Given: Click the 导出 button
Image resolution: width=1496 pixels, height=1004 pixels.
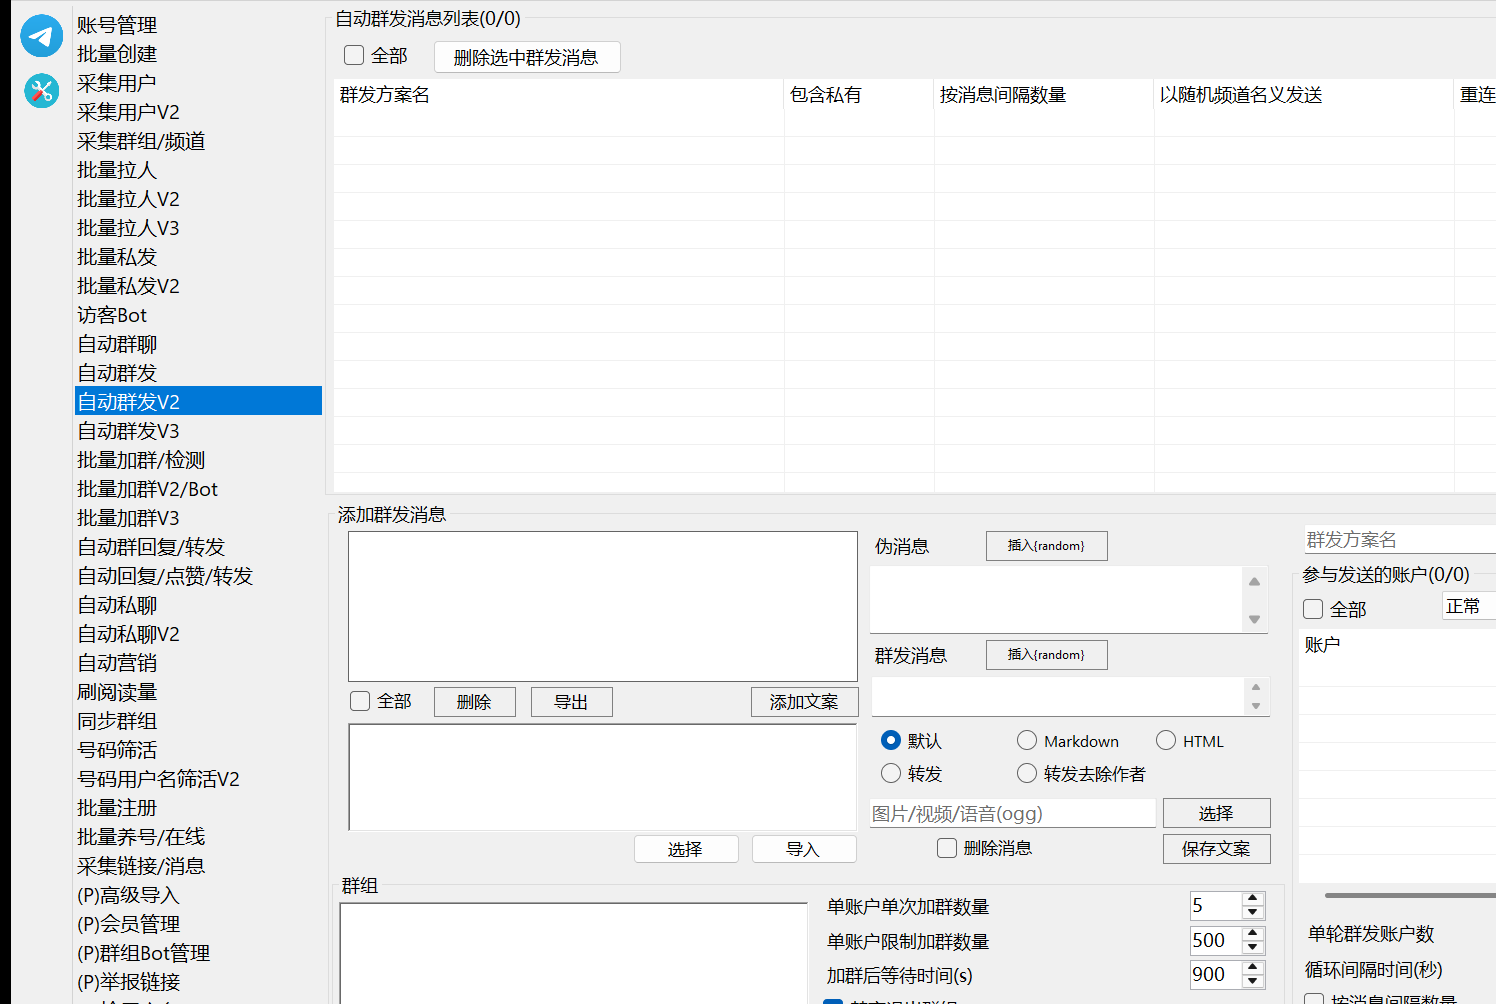Looking at the screenshot, I should point(571,702).
